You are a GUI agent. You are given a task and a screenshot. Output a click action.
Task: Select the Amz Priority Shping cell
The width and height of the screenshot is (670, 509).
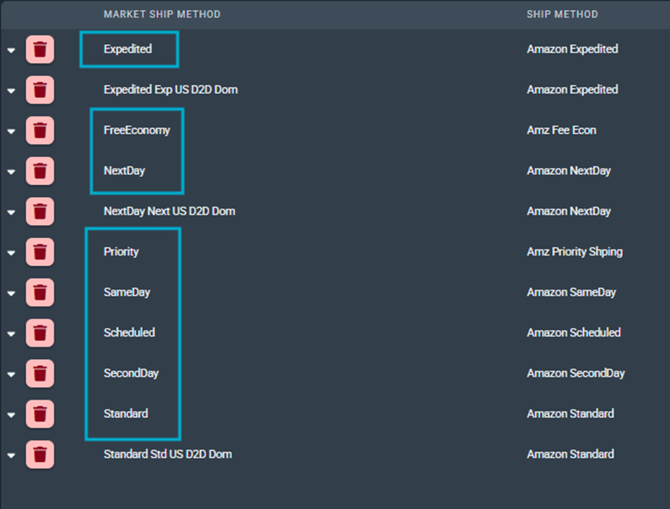[x=574, y=252]
